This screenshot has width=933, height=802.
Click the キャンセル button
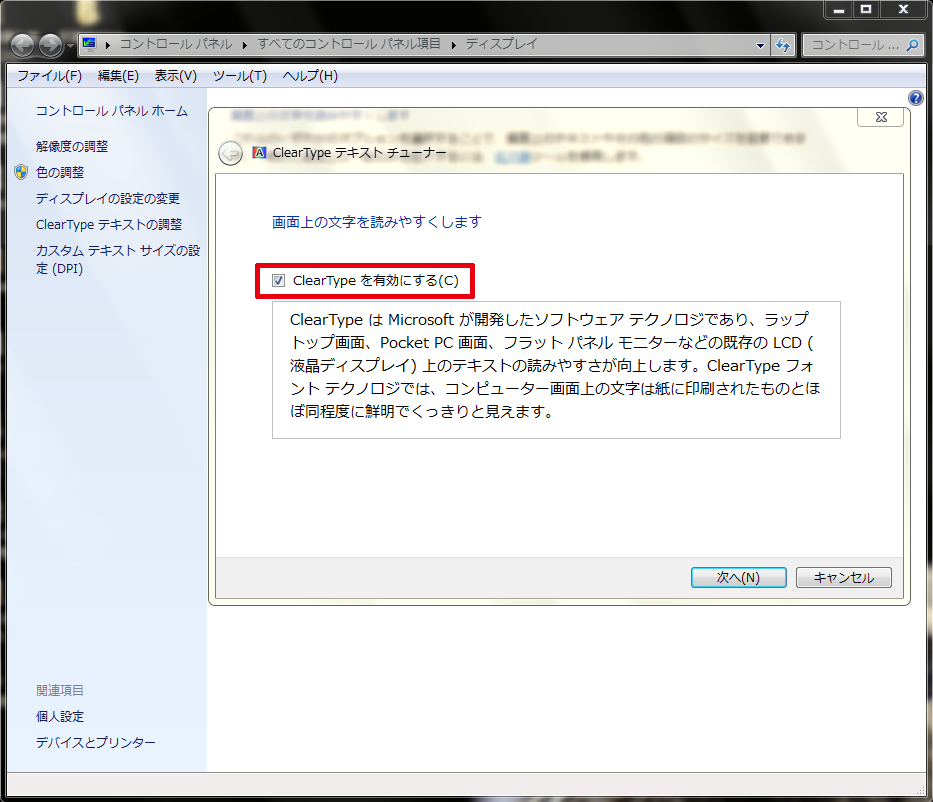[x=843, y=577]
